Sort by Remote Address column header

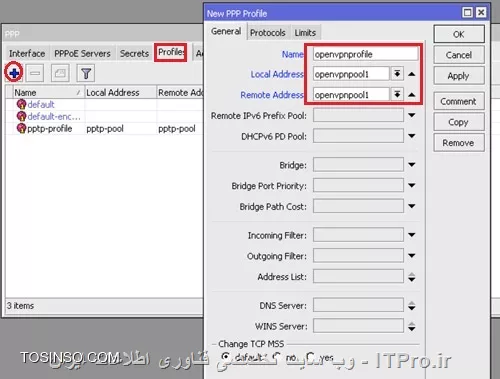(x=180, y=92)
